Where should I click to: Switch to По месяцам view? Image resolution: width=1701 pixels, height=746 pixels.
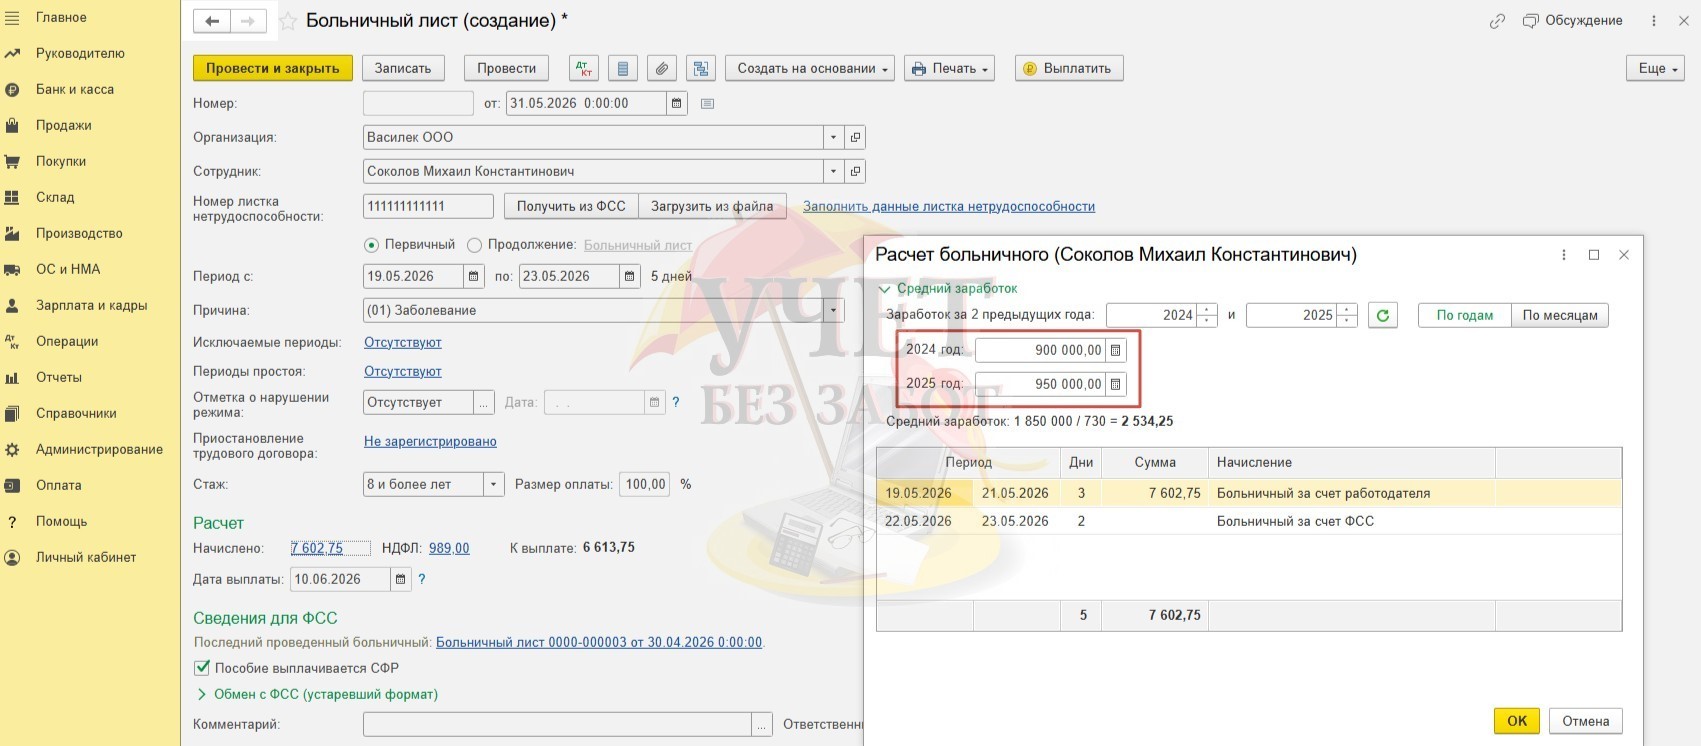pyautogui.click(x=1559, y=315)
